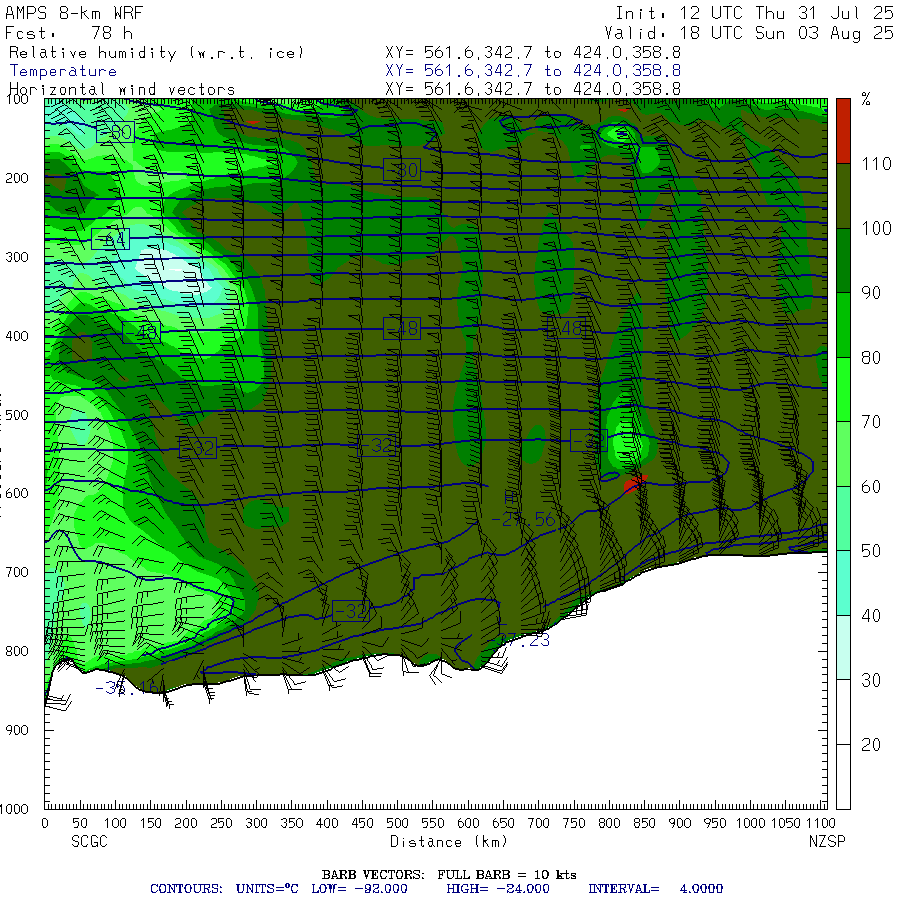This screenshot has height=900, width=900.
Task: Click the pale 30–40% color bar segment
Action: pos(843,647)
